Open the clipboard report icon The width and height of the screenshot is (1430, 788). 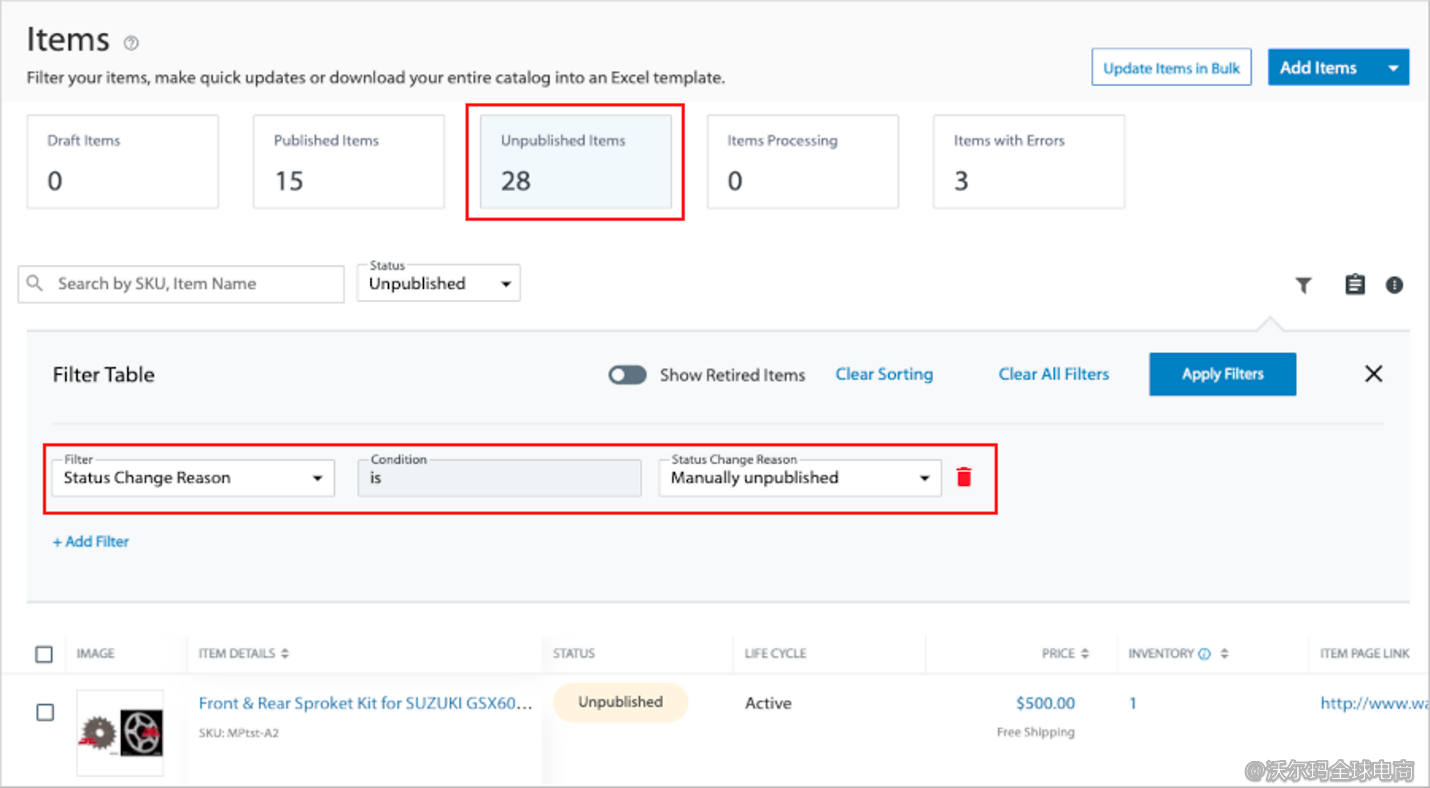point(1354,285)
